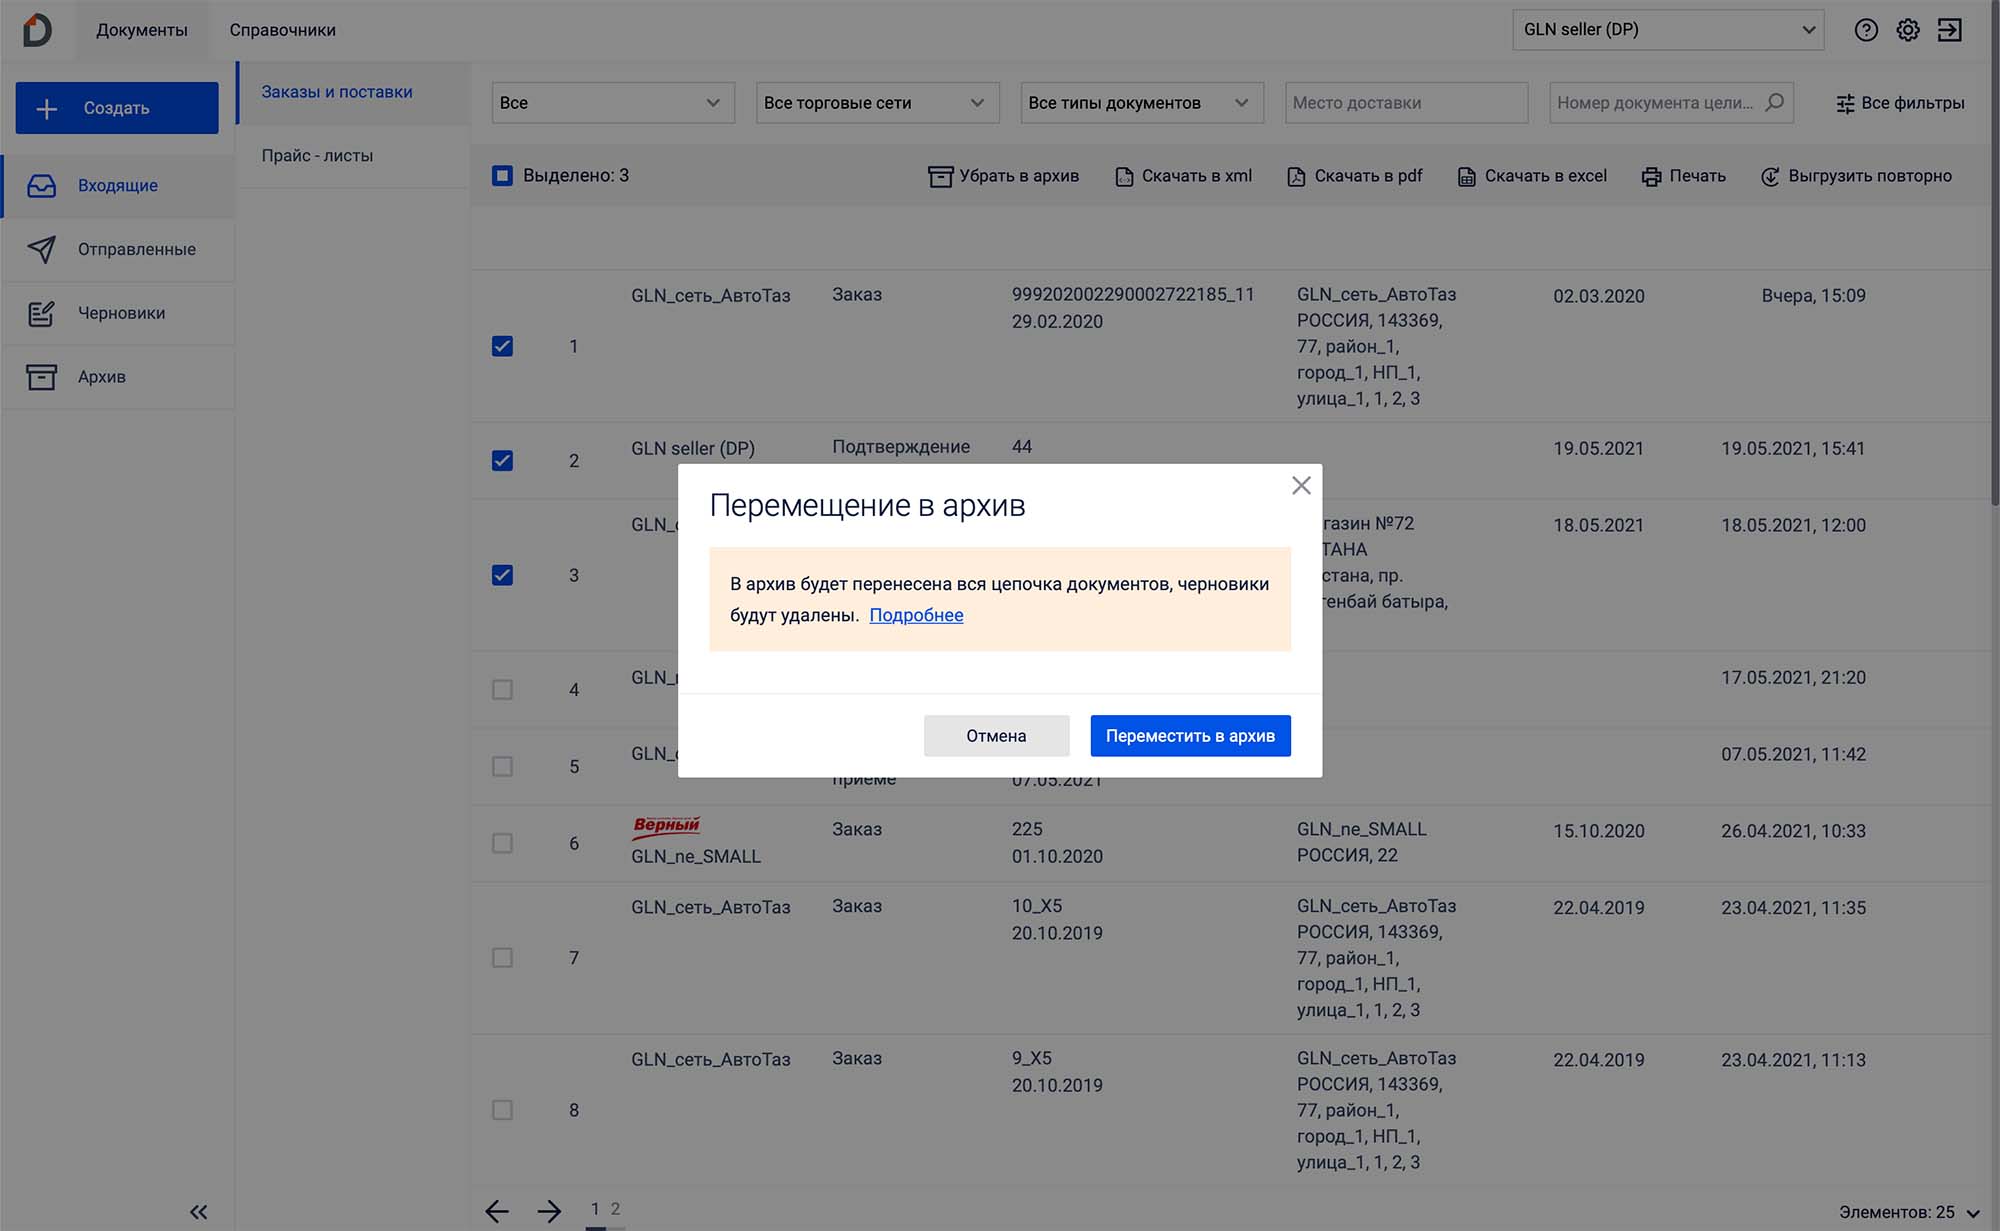The width and height of the screenshot is (2000, 1231).
Task: Check row 8 checkbox
Action: tap(502, 1110)
